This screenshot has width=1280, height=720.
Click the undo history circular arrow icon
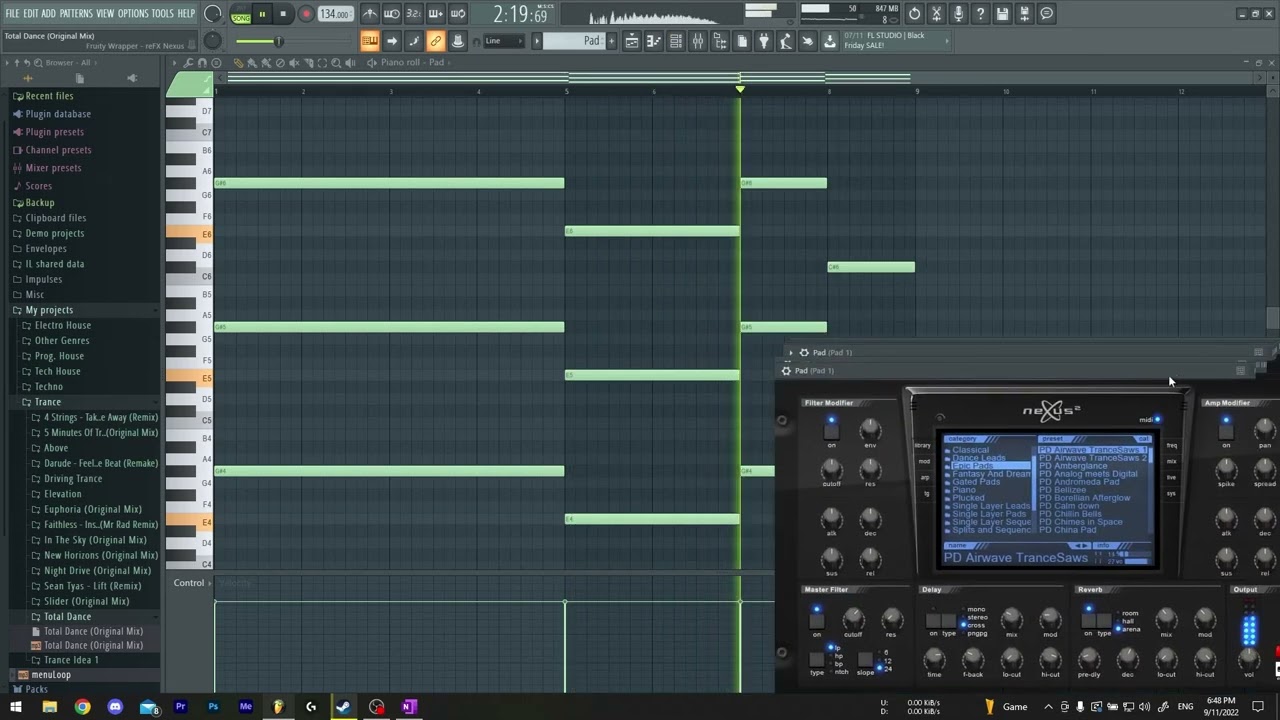tap(914, 14)
